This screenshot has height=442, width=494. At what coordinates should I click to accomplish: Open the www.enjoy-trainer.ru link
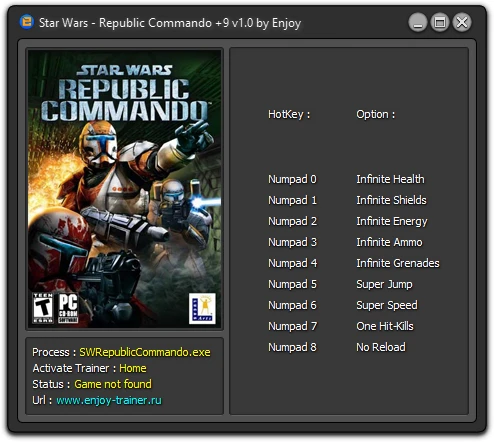click(109, 400)
